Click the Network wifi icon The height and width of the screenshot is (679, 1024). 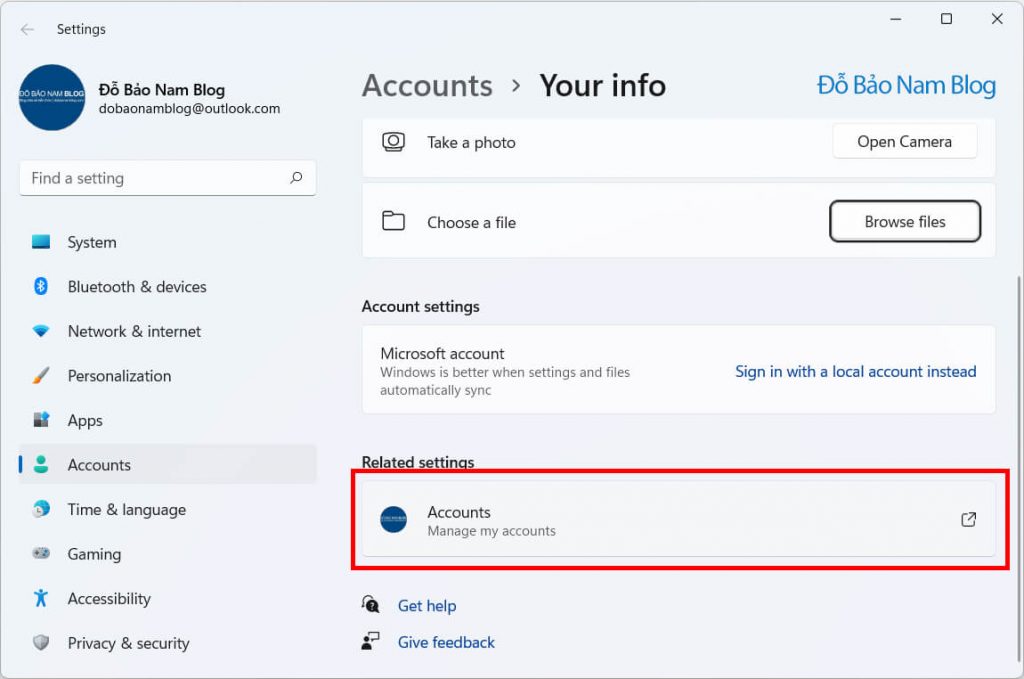tap(41, 331)
